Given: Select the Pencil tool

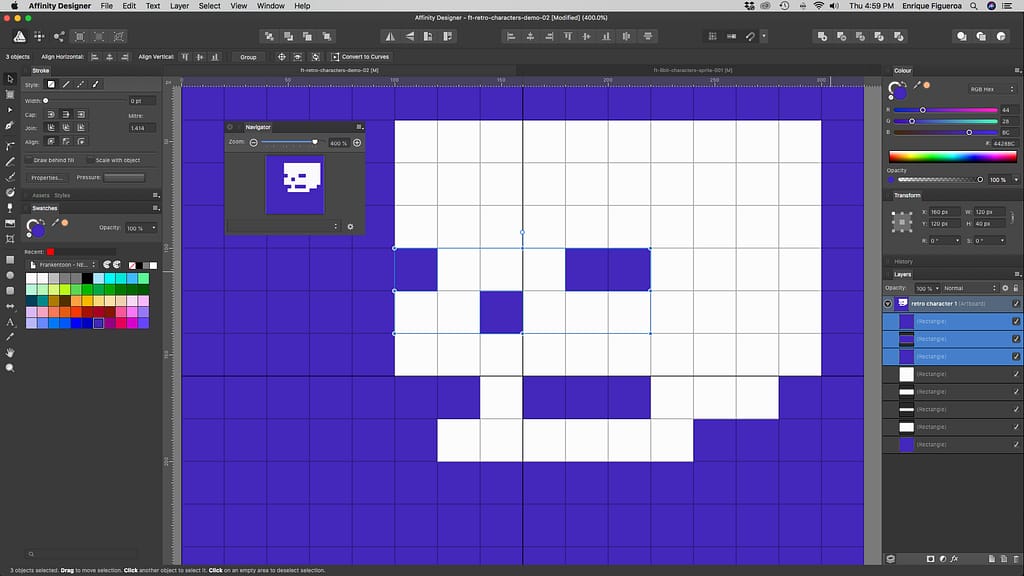Looking at the screenshot, I should click(x=10, y=161).
